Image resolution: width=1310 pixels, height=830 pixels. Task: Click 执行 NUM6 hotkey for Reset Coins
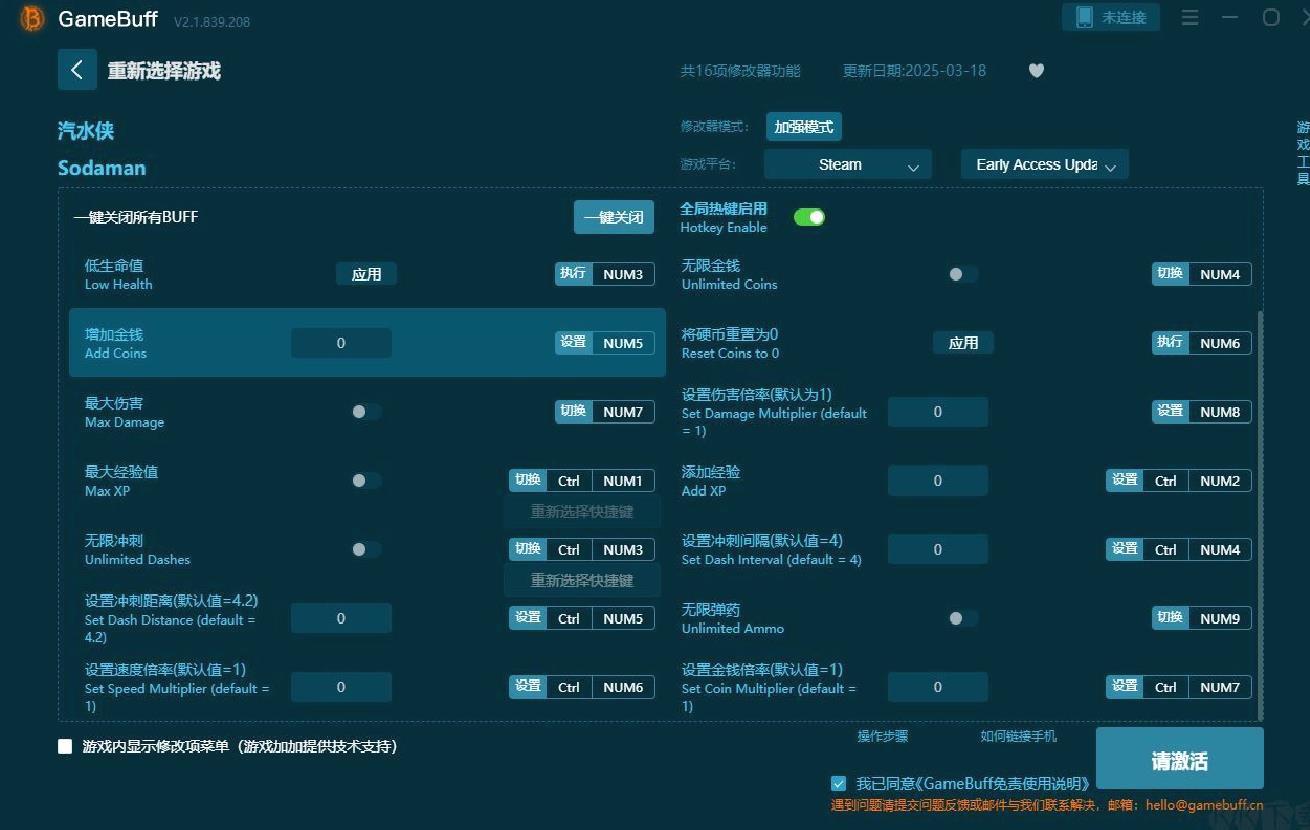(x=1201, y=343)
